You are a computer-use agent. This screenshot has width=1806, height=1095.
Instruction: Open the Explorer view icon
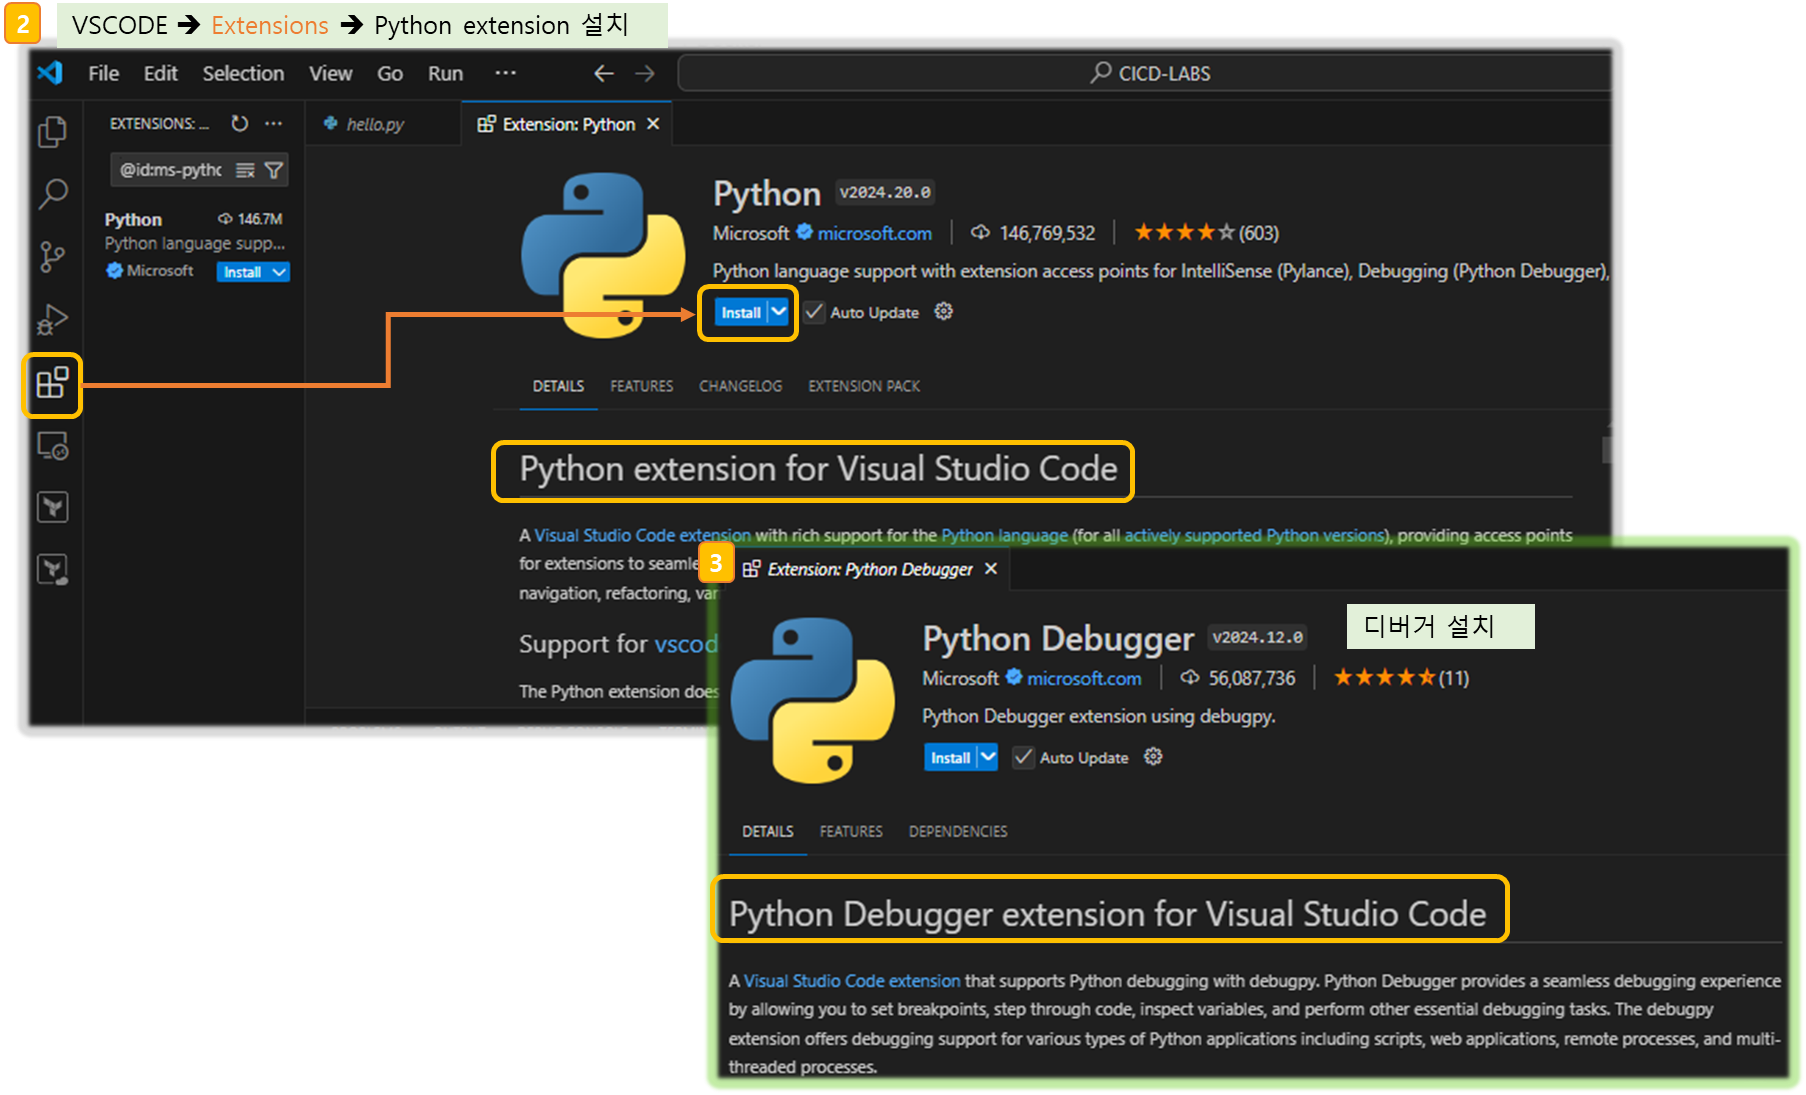pyautogui.click(x=52, y=131)
